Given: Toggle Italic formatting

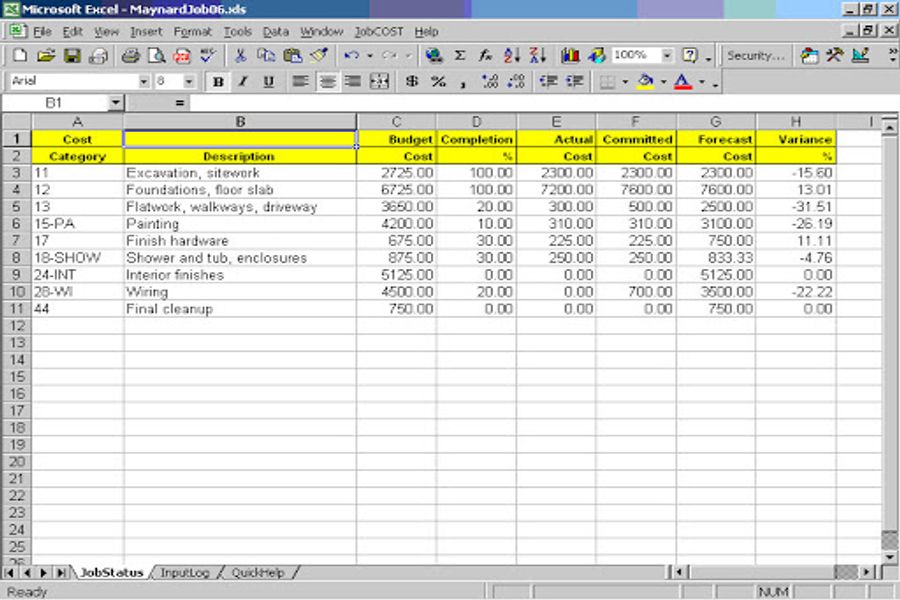Looking at the screenshot, I should 242,82.
